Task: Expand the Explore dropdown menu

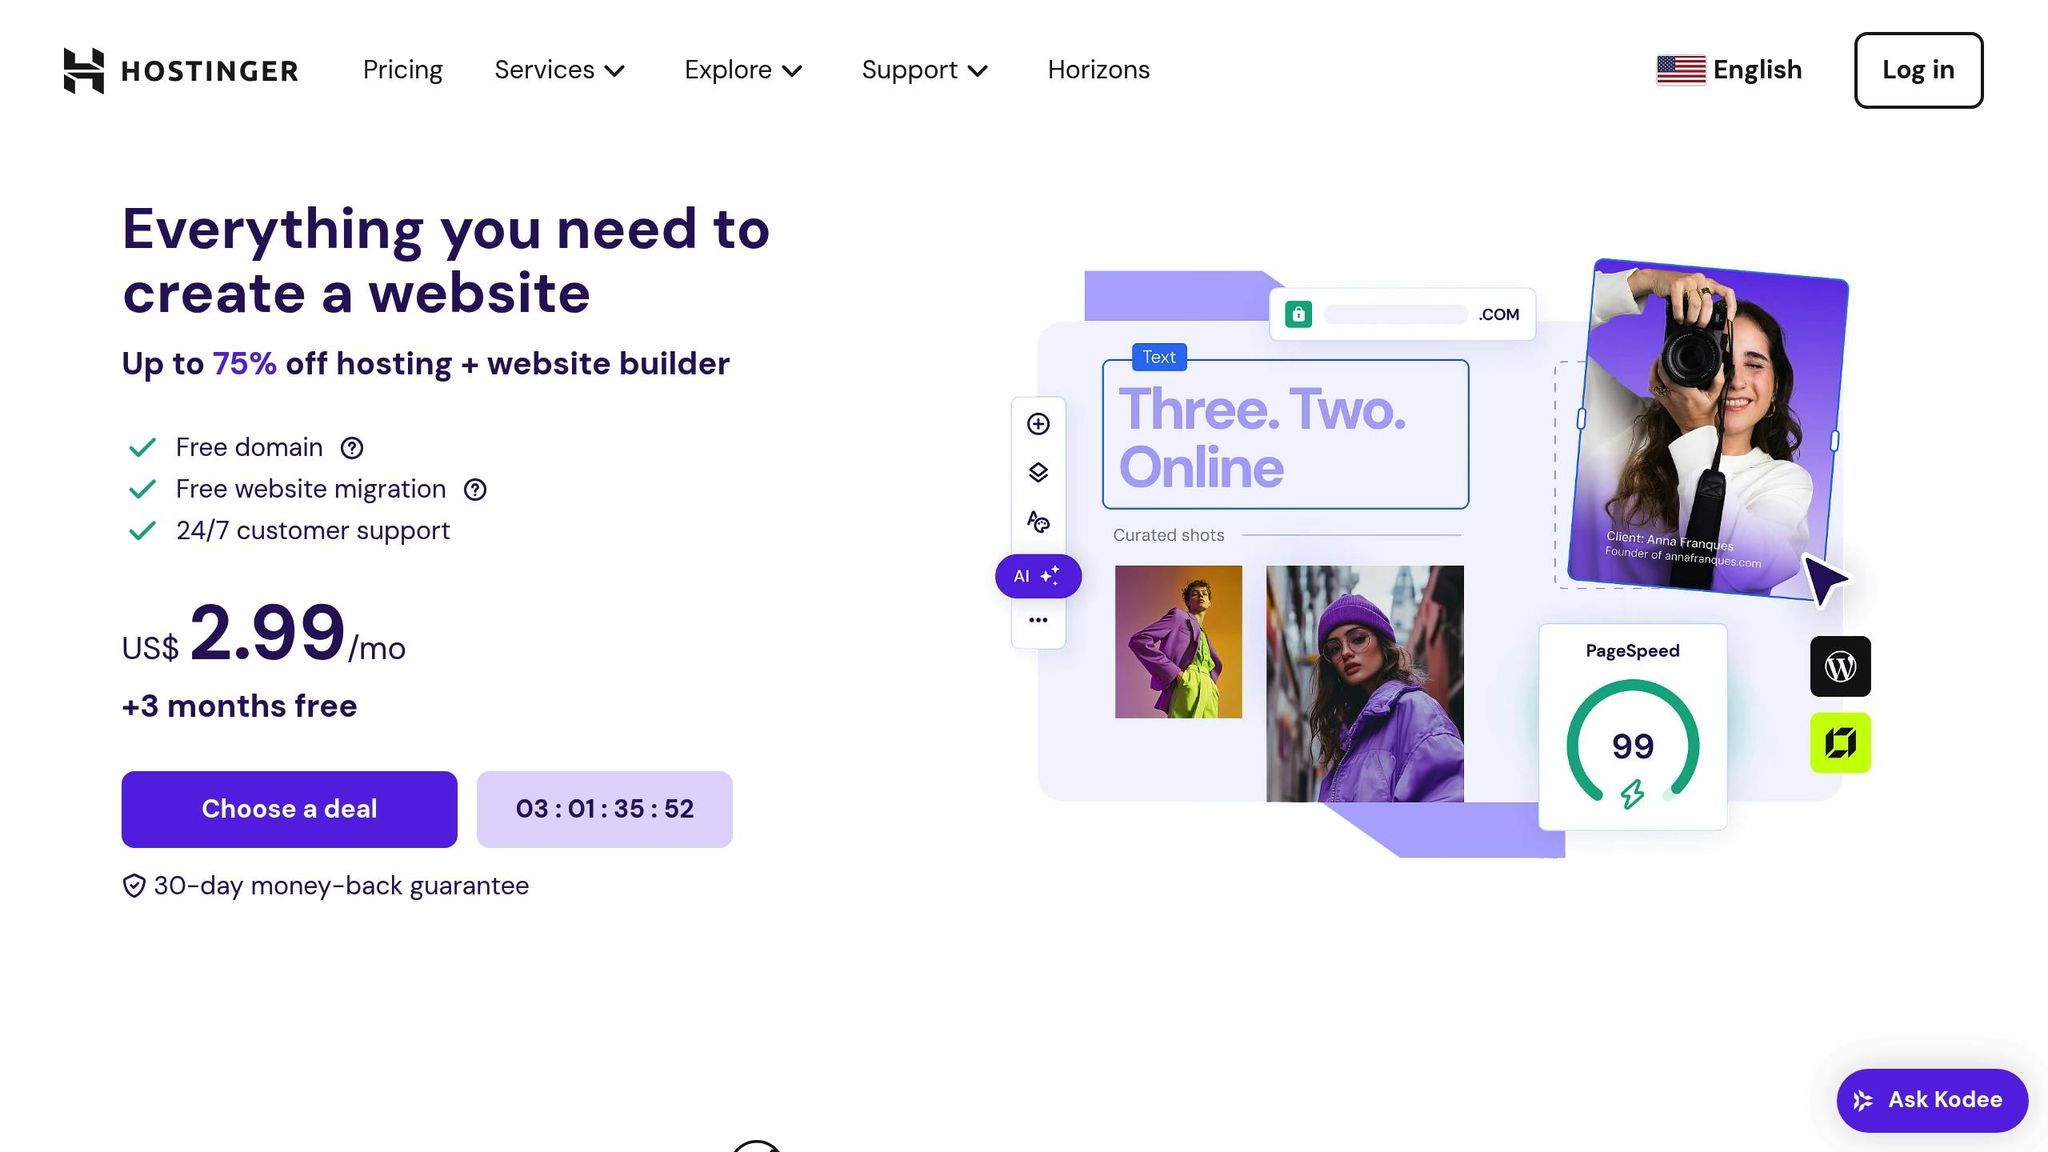Action: [744, 70]
